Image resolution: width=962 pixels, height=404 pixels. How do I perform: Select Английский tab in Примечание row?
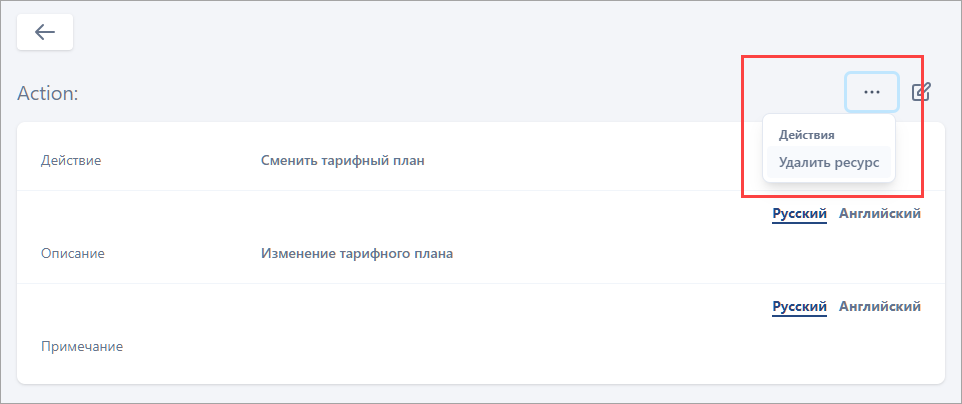(x=879, y=306)
